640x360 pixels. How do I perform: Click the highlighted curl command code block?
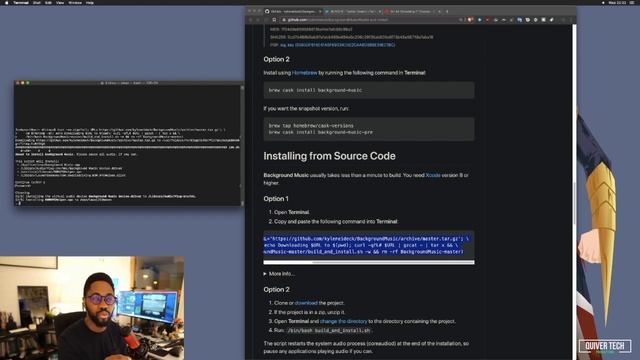[x=369, y=245]
